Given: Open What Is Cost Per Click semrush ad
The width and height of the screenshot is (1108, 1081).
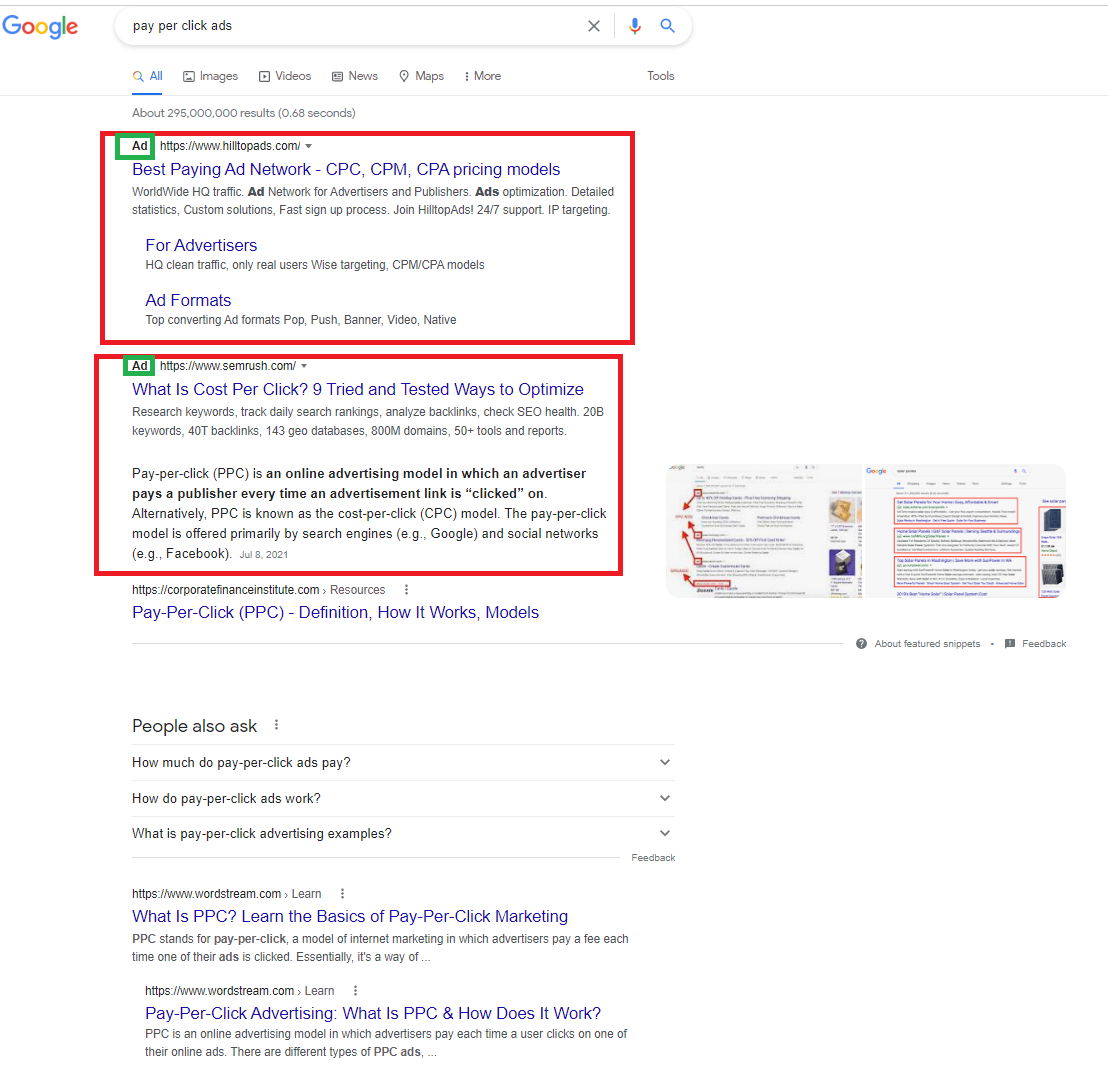Looking at the screenshot, I should click(358, 389).
